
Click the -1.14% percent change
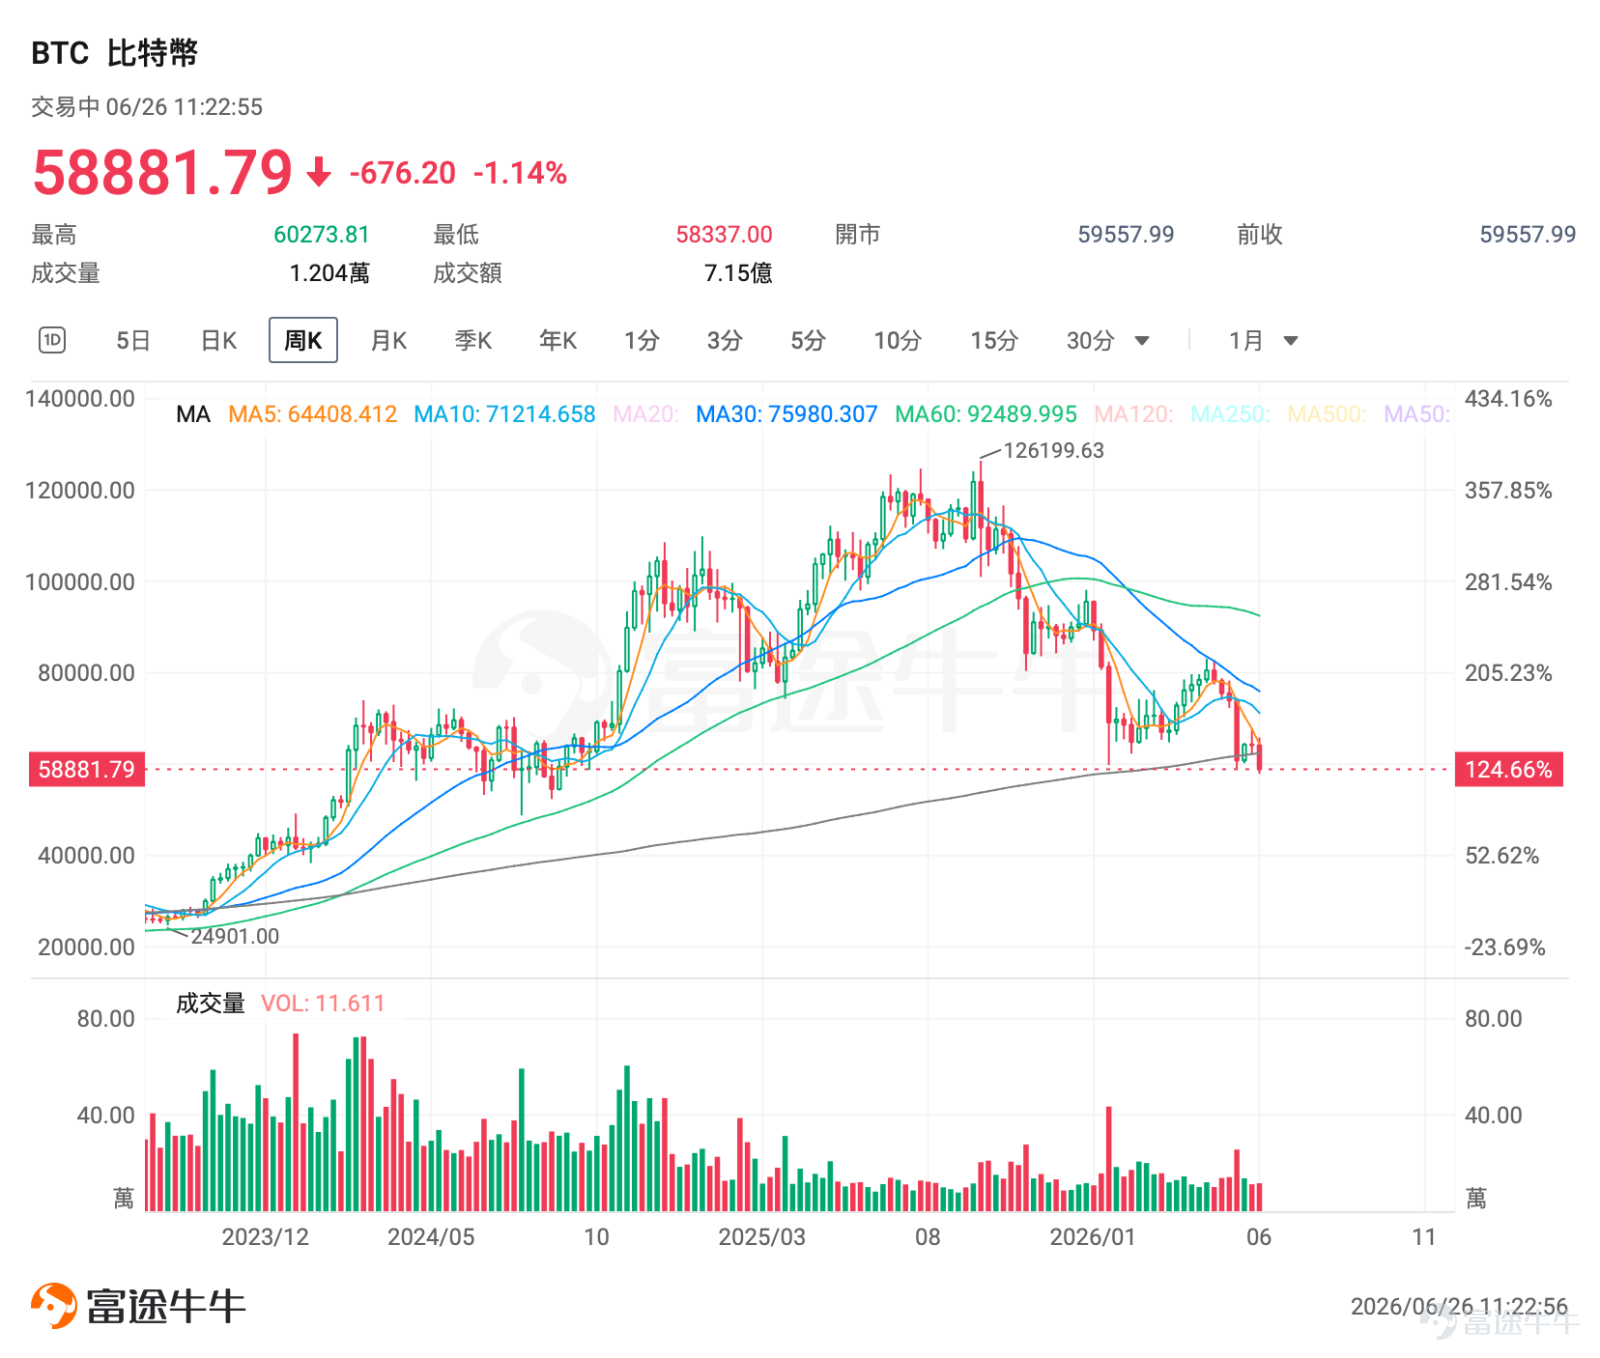[520, 173]
